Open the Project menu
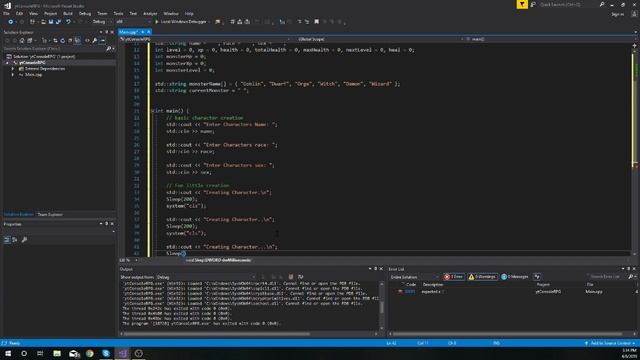This screenshot has width=640, height=360. (x=51, y=13)
